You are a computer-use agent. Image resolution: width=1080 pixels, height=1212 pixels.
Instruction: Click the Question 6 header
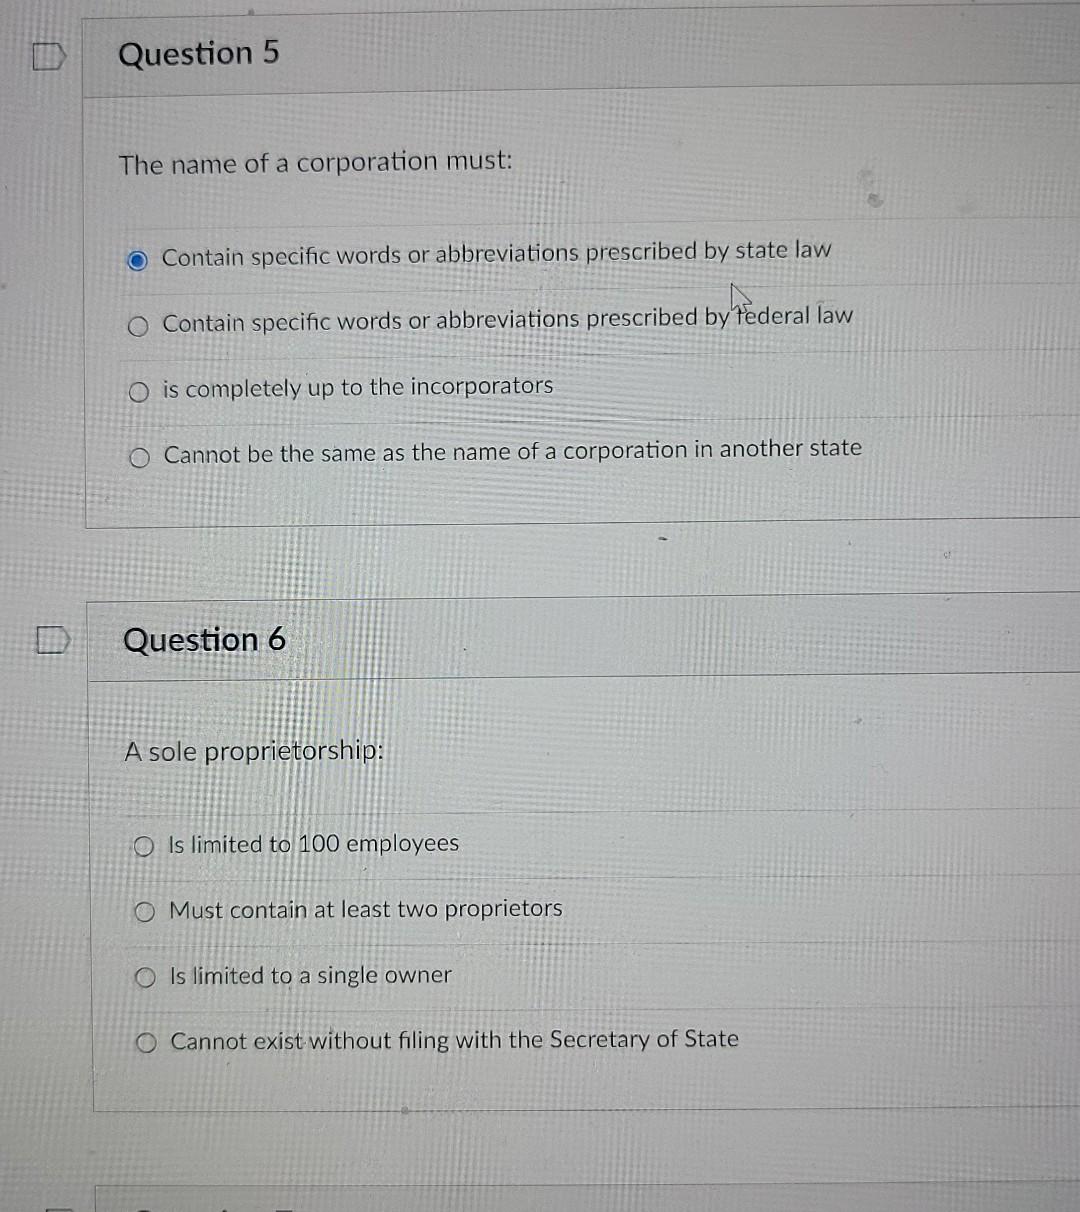tap(204, 639)
